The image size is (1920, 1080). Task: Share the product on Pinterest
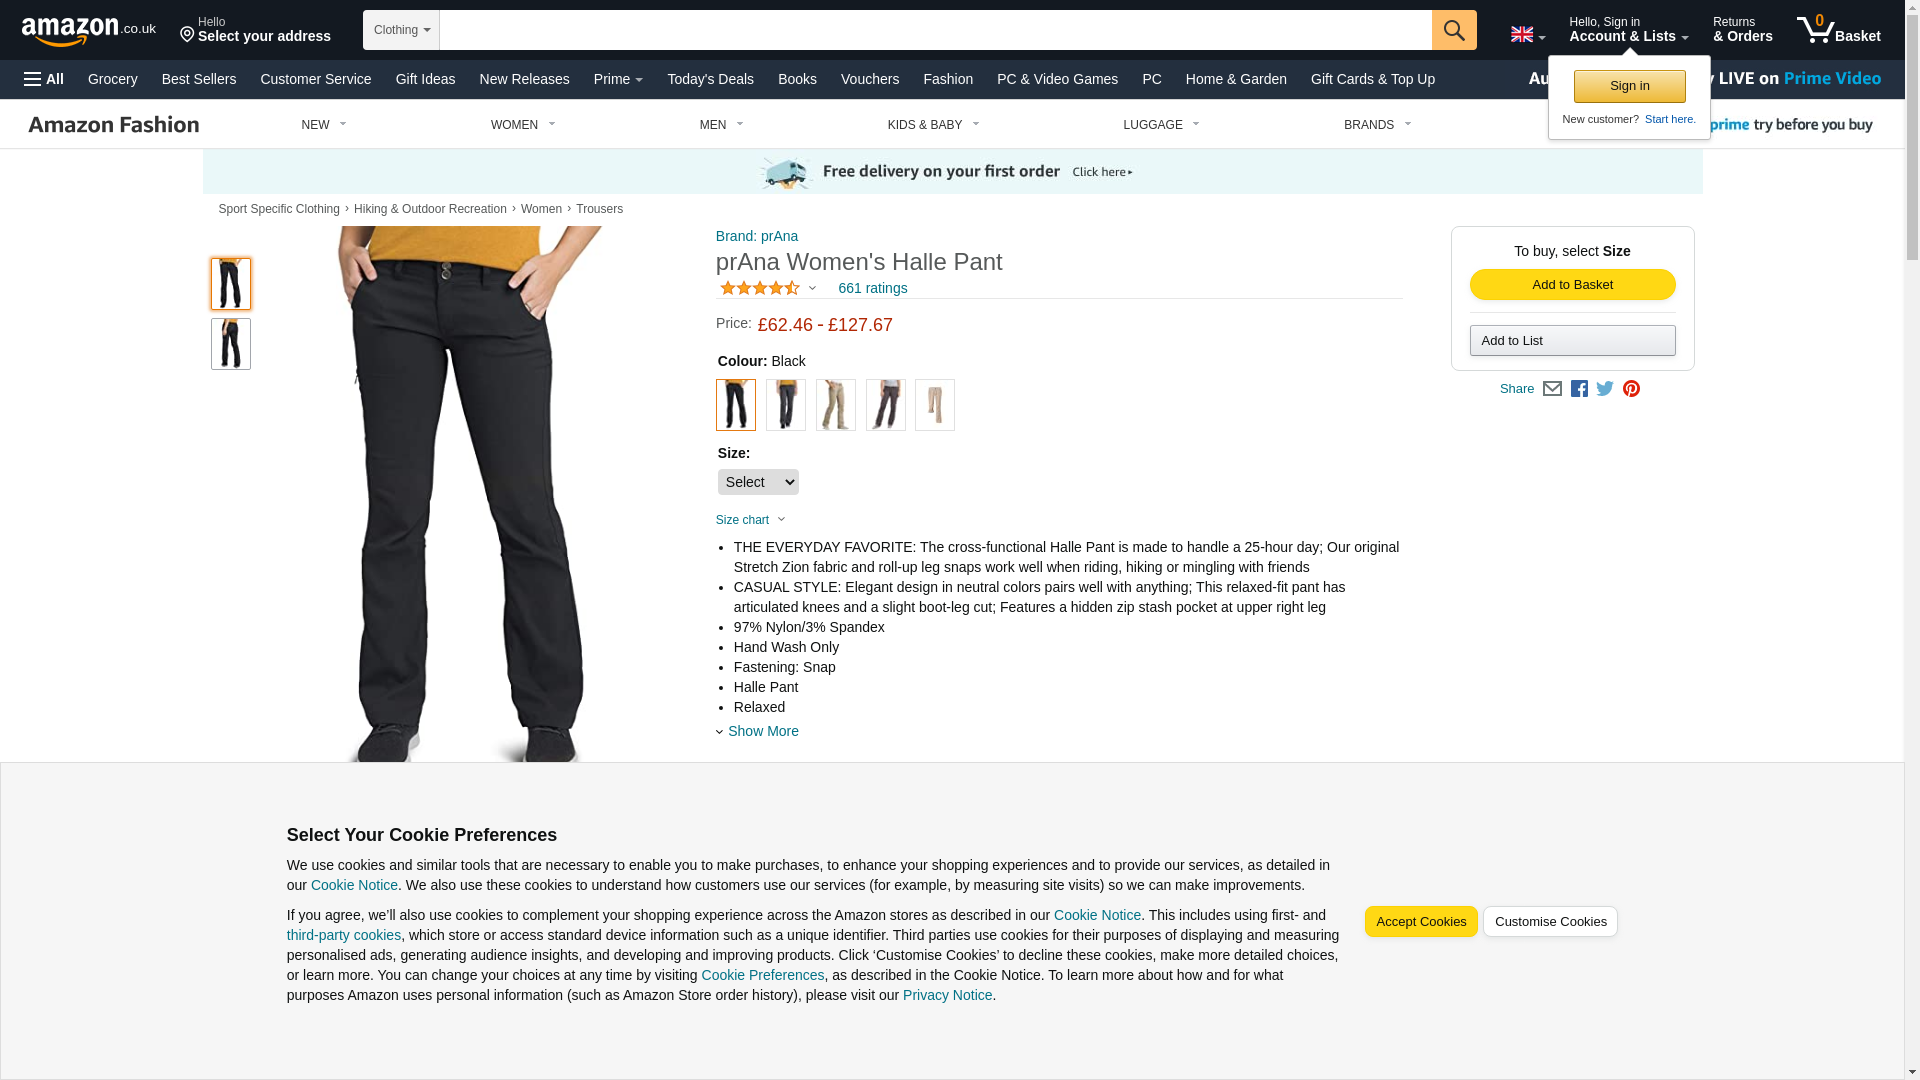tap(1631, 389)
